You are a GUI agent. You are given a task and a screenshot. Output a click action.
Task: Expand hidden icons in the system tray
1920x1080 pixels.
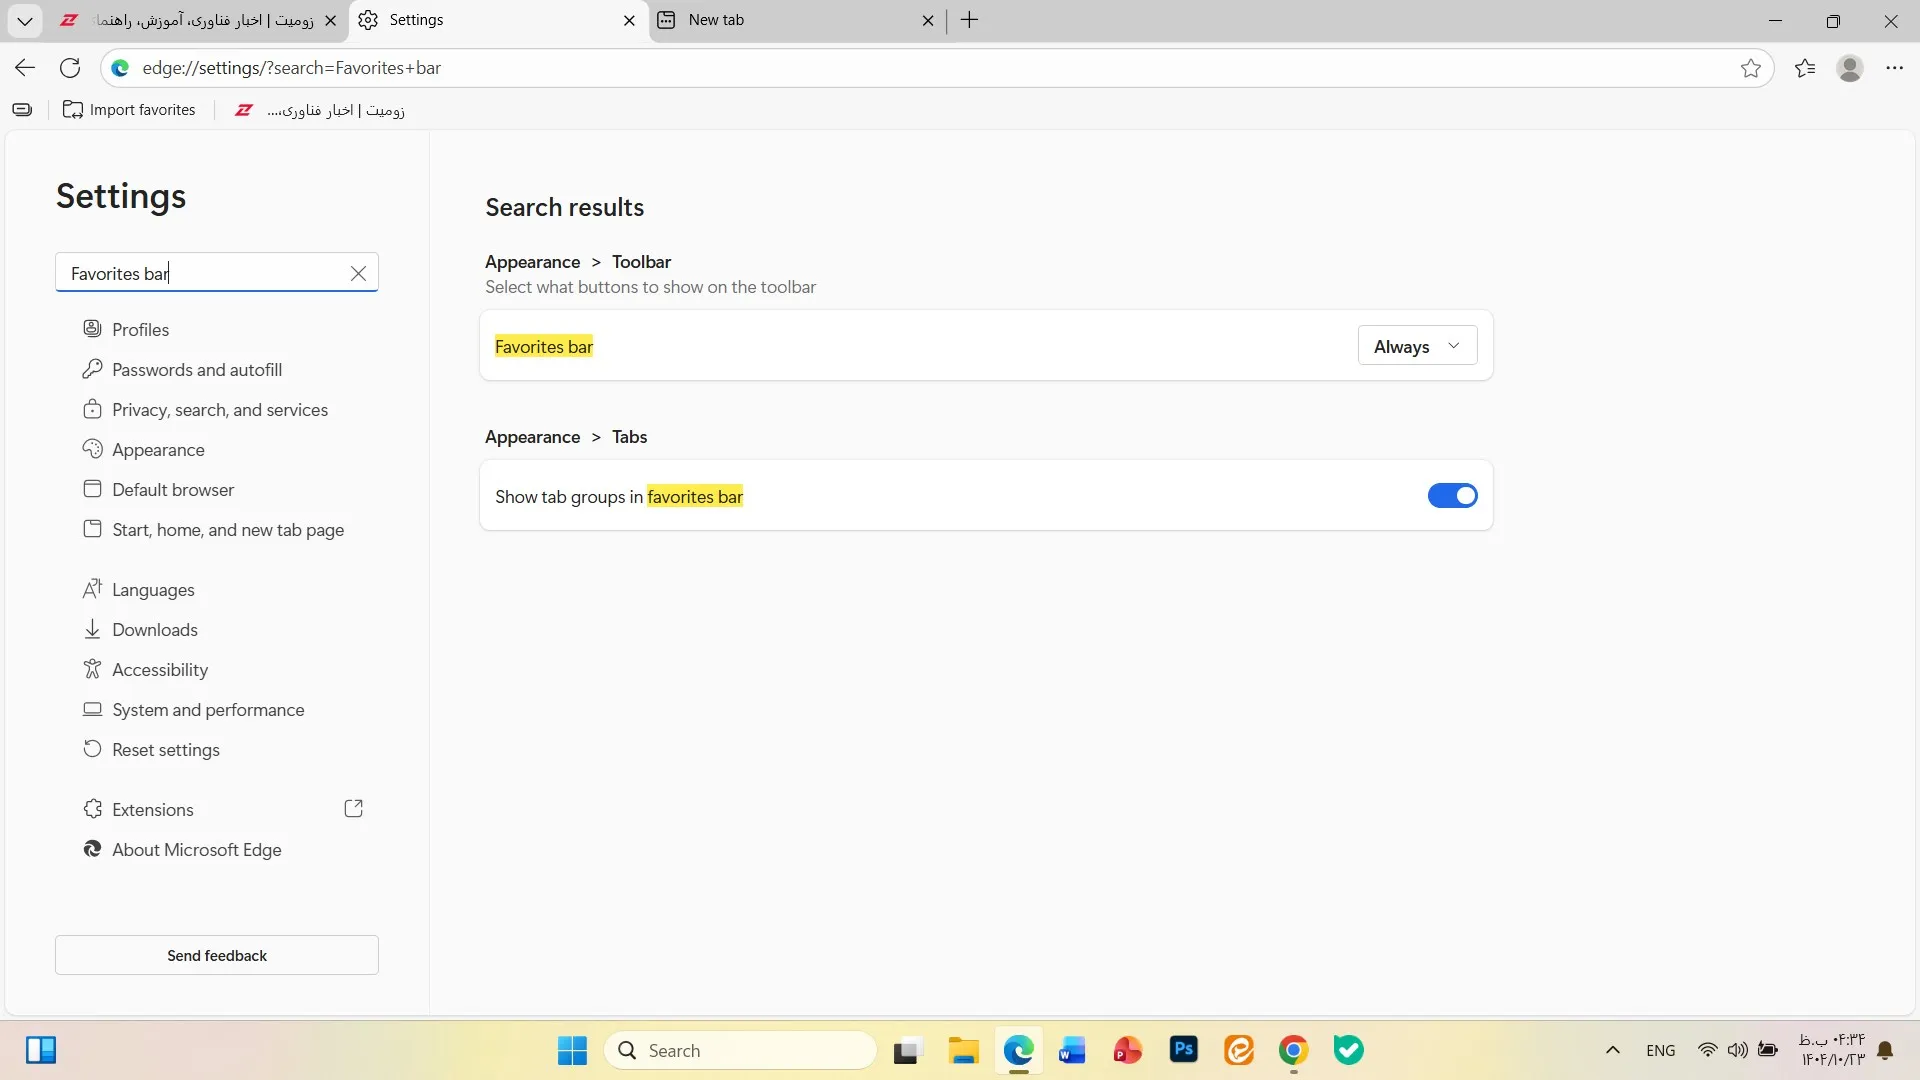(1612, 1050)
